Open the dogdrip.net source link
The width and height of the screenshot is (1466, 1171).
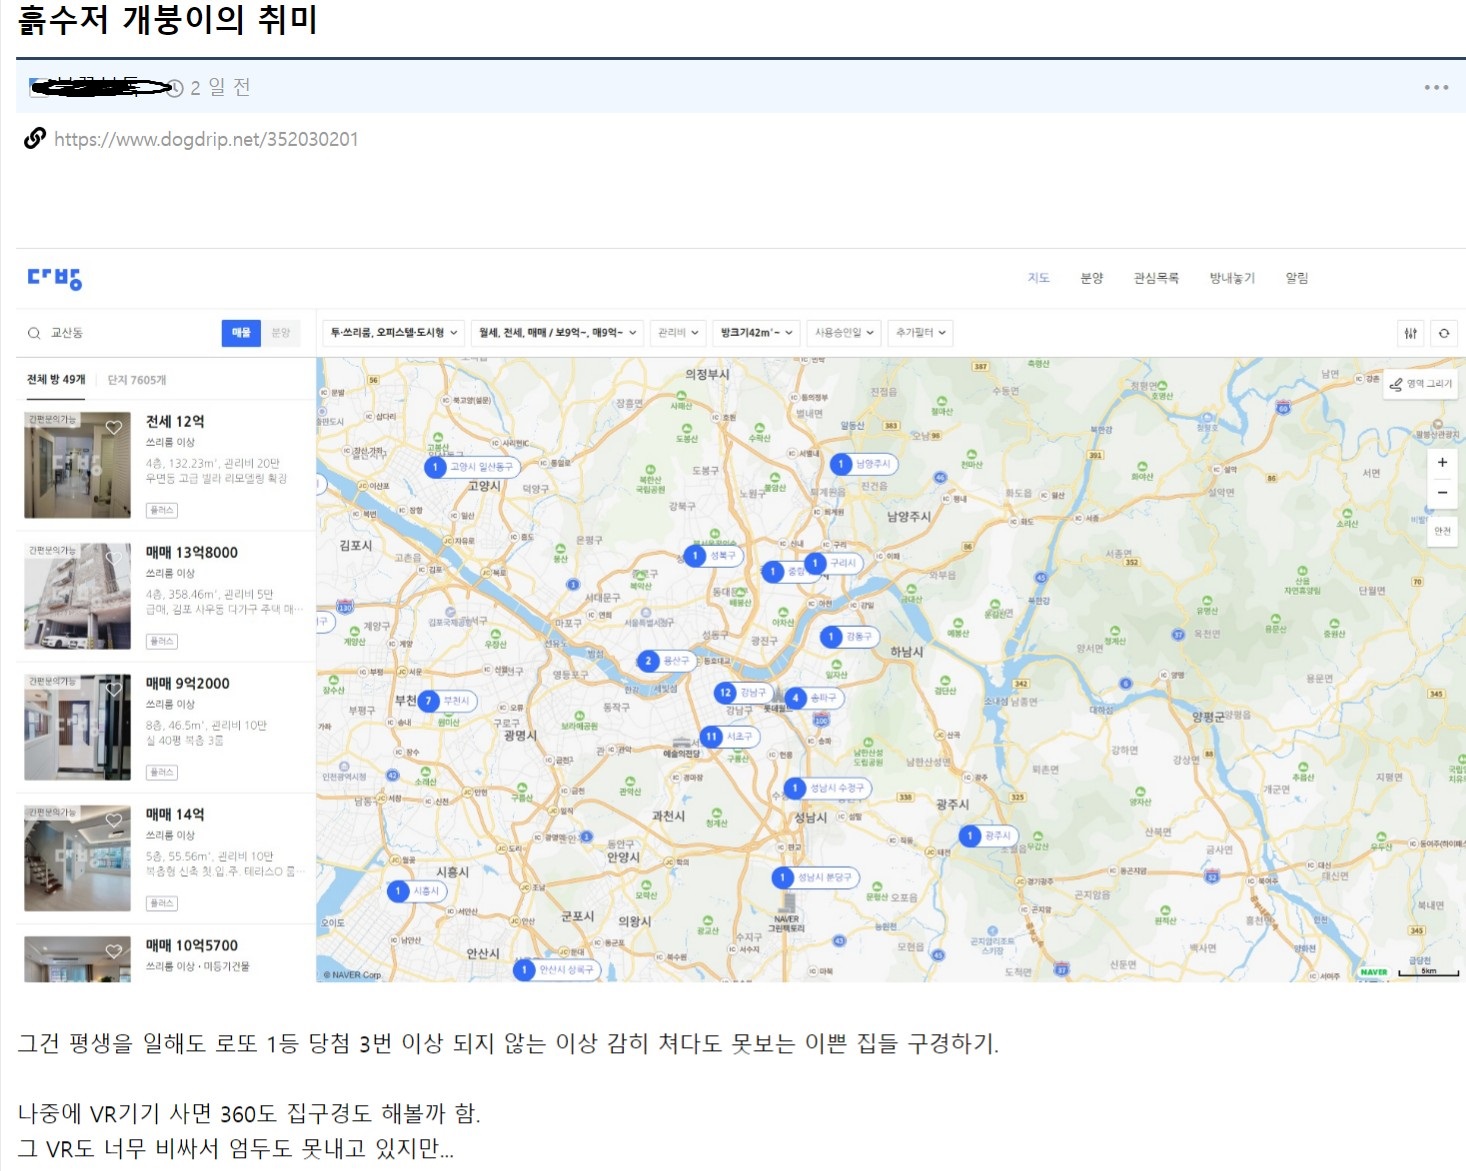point(205,139)
